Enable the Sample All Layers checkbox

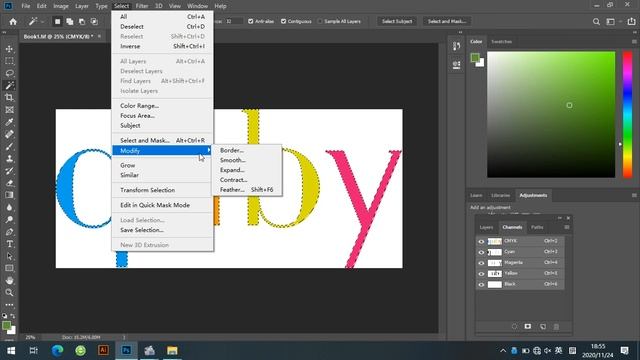320,21
